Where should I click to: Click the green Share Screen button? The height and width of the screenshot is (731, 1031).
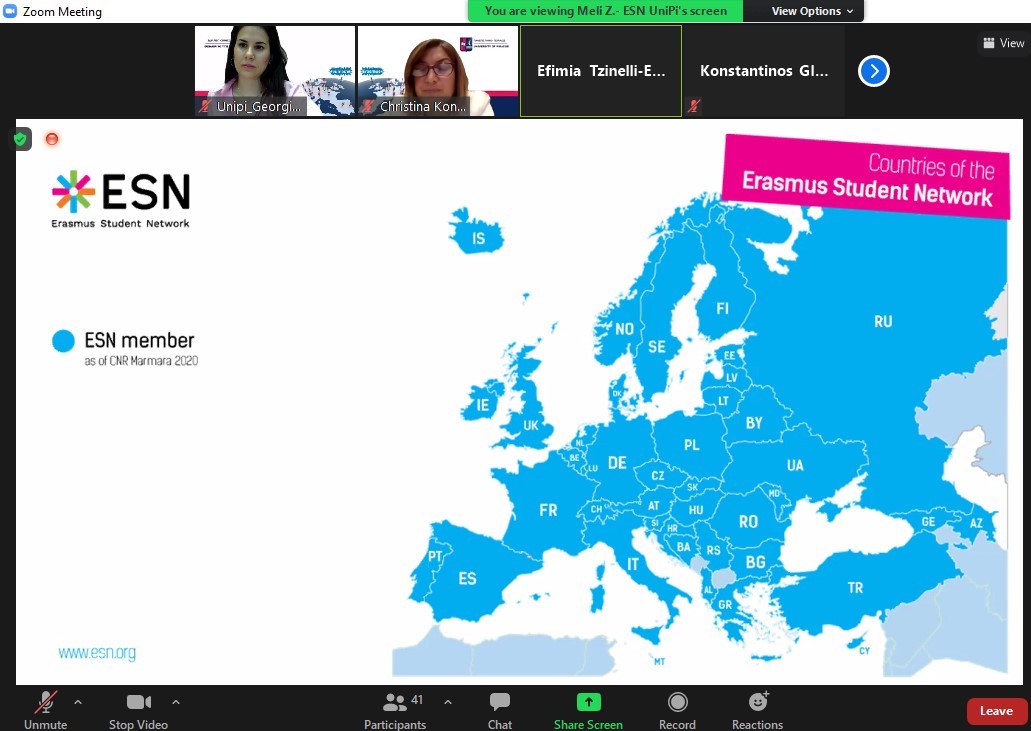[x=588, y=711]
